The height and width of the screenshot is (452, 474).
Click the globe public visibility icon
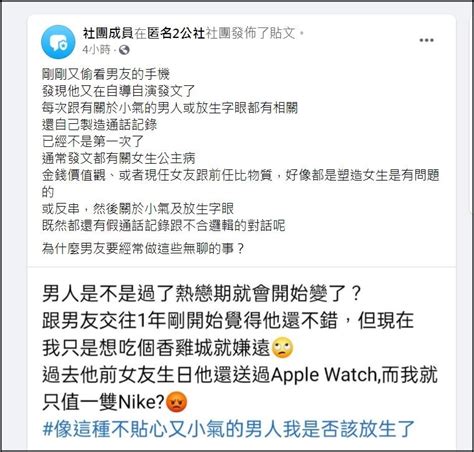pyautogui.click(x=124, y=50)
